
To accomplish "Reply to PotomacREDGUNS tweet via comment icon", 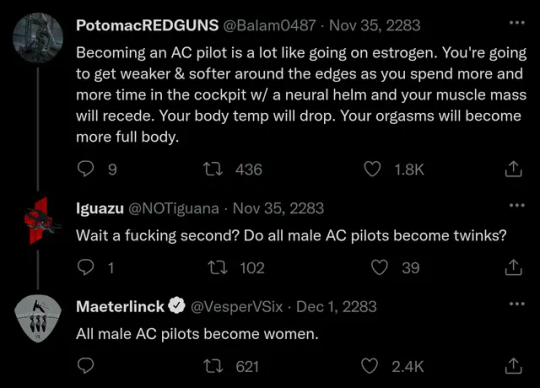I will [x=85, y=169].
